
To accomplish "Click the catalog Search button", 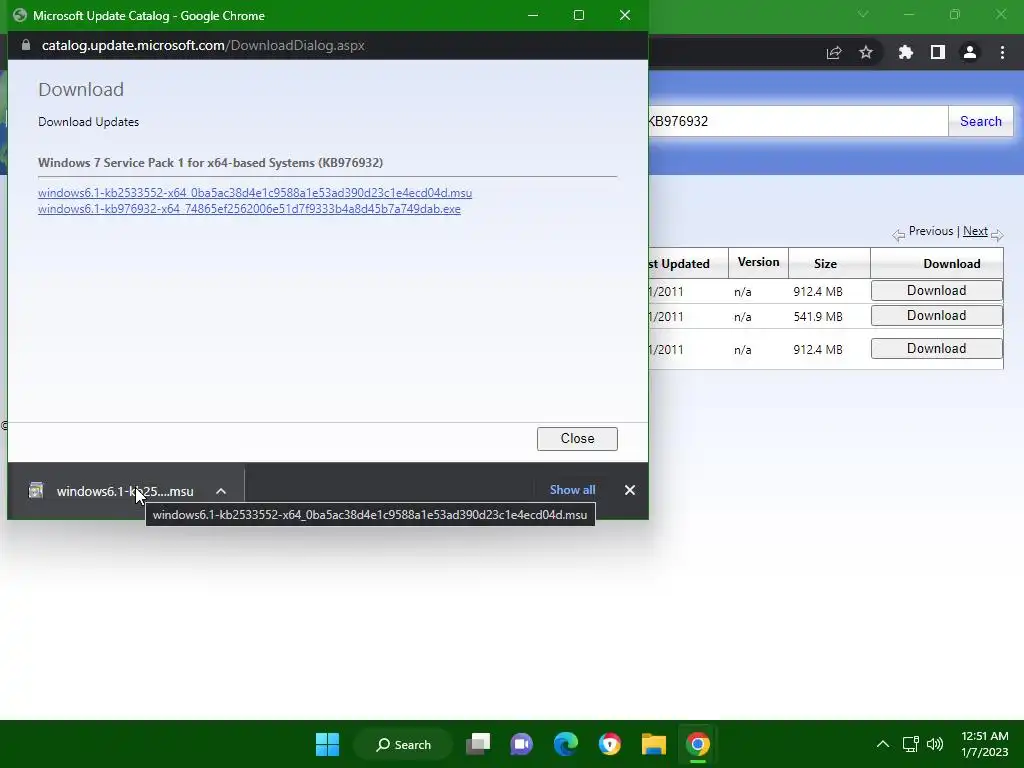I will pos(980,121).
